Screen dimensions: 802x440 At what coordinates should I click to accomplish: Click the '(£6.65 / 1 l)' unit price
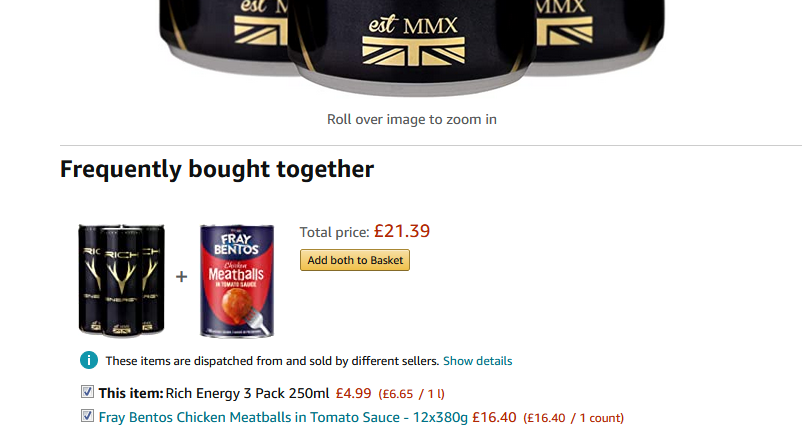(x=412, y=393)
